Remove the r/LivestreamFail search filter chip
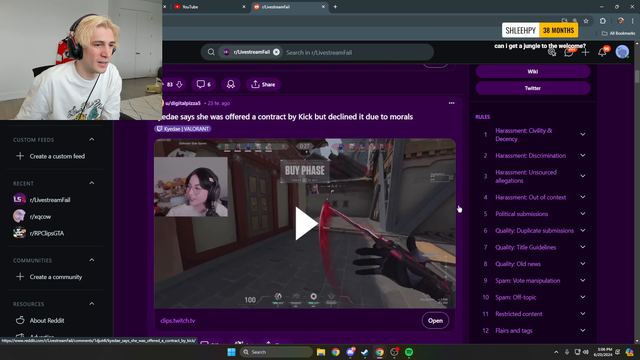The height and width of the screenshot is (360, 640). coord(276,52)
